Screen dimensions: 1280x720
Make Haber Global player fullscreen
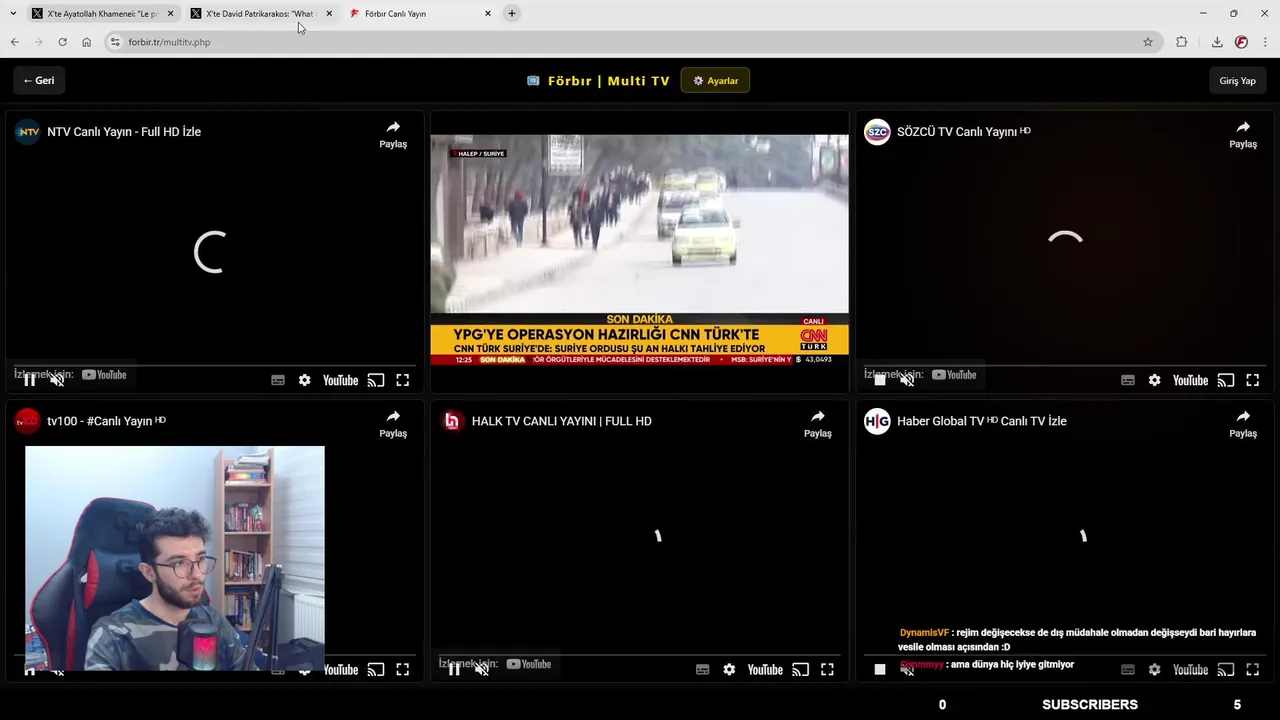(x=1252, y=670)
